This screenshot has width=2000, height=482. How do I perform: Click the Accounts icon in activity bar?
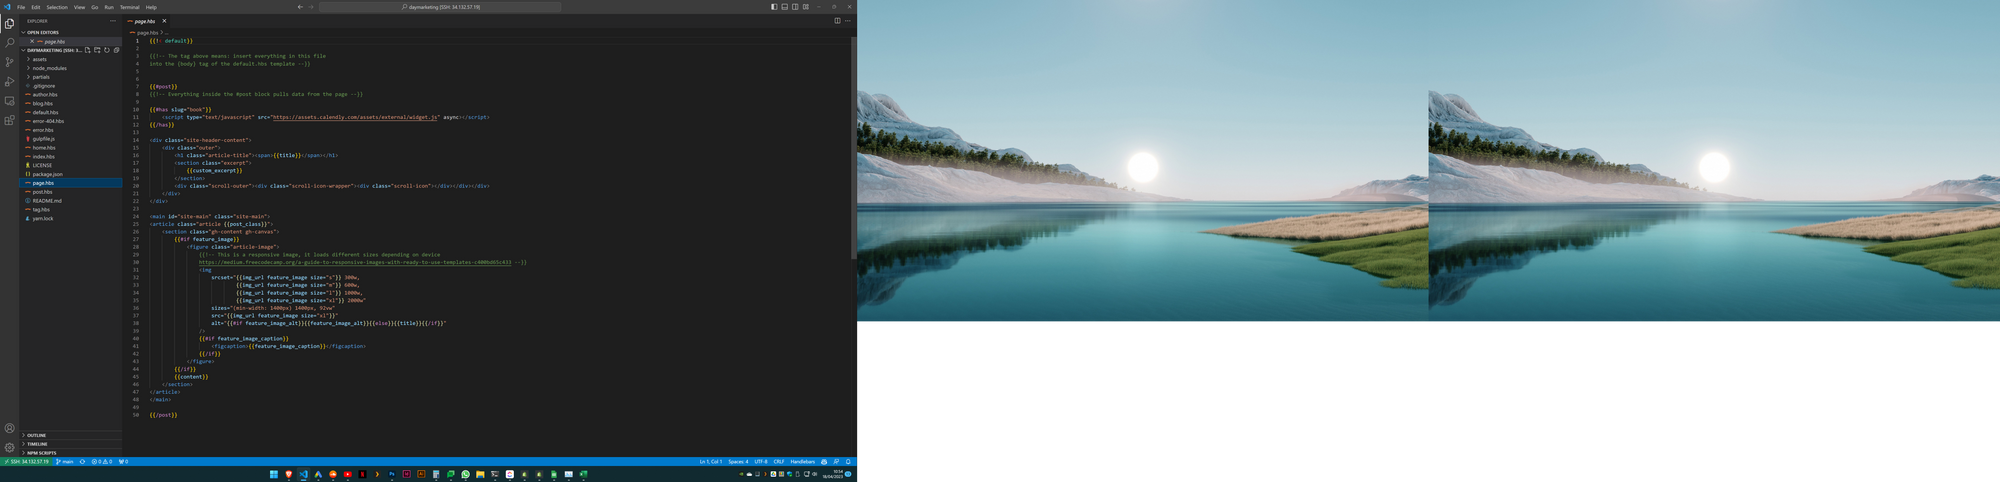click(10, 428)
